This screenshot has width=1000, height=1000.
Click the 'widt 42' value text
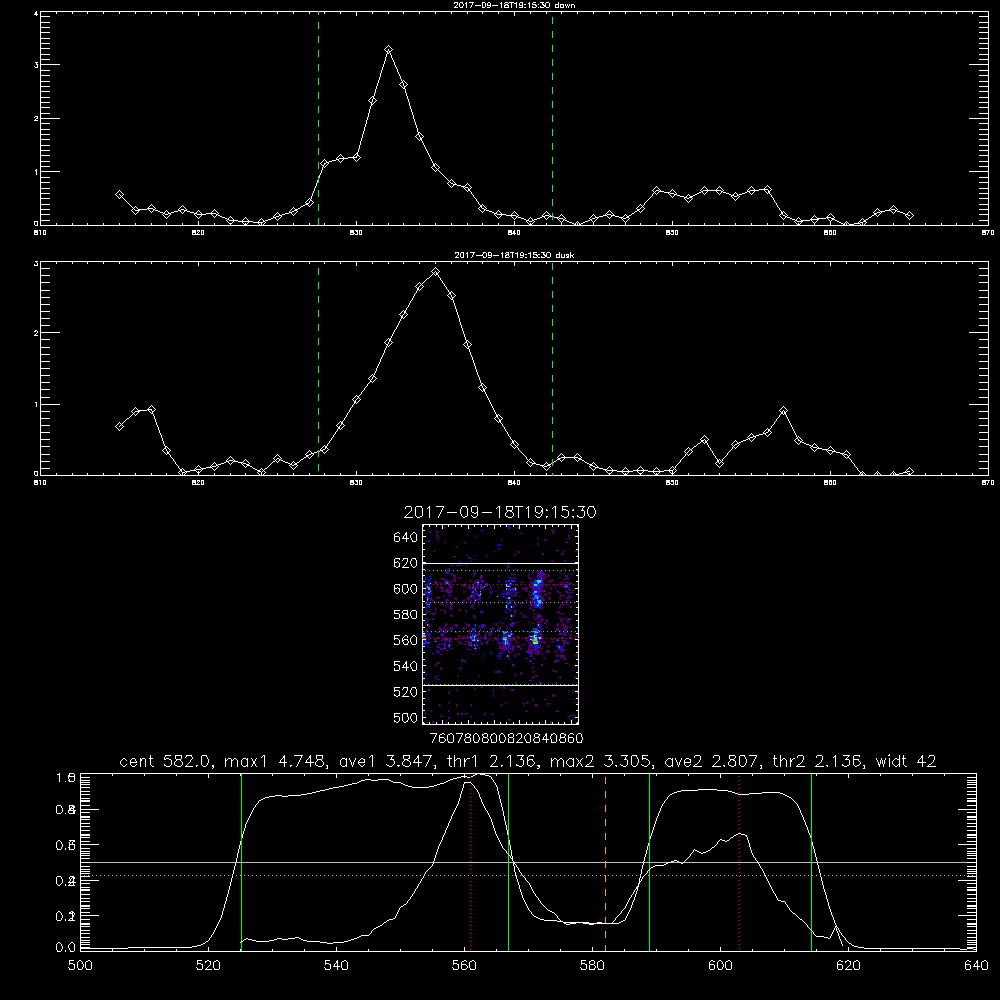906,761
